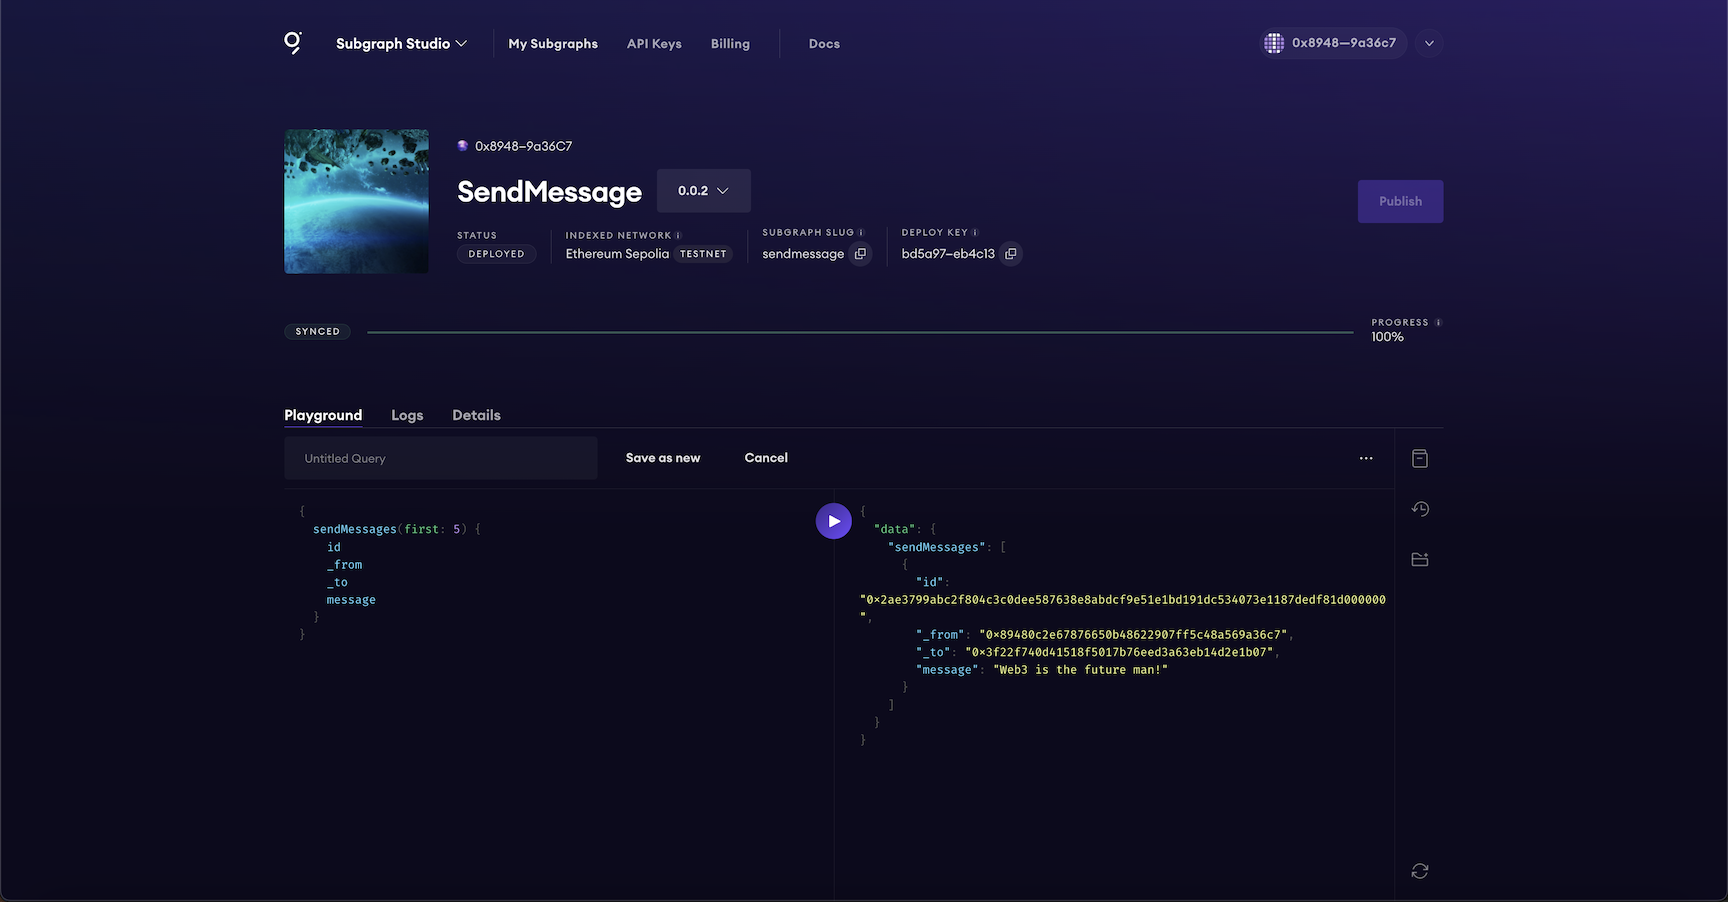Click the SendMessage subgraph thumbnail image
The image size is (1728, 902).
(x=356, y=201)
